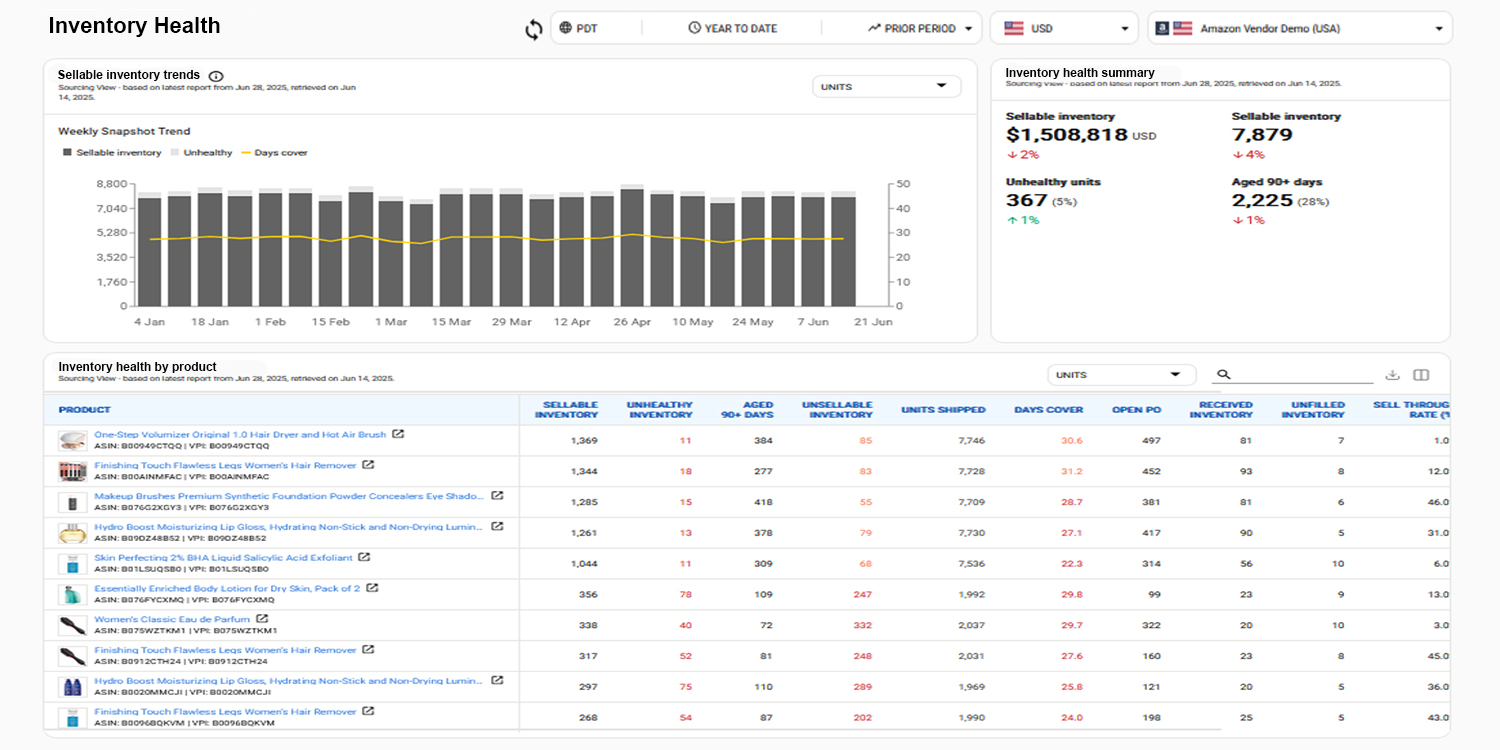Click the info icon beside Sellable inventory trends

216,76
